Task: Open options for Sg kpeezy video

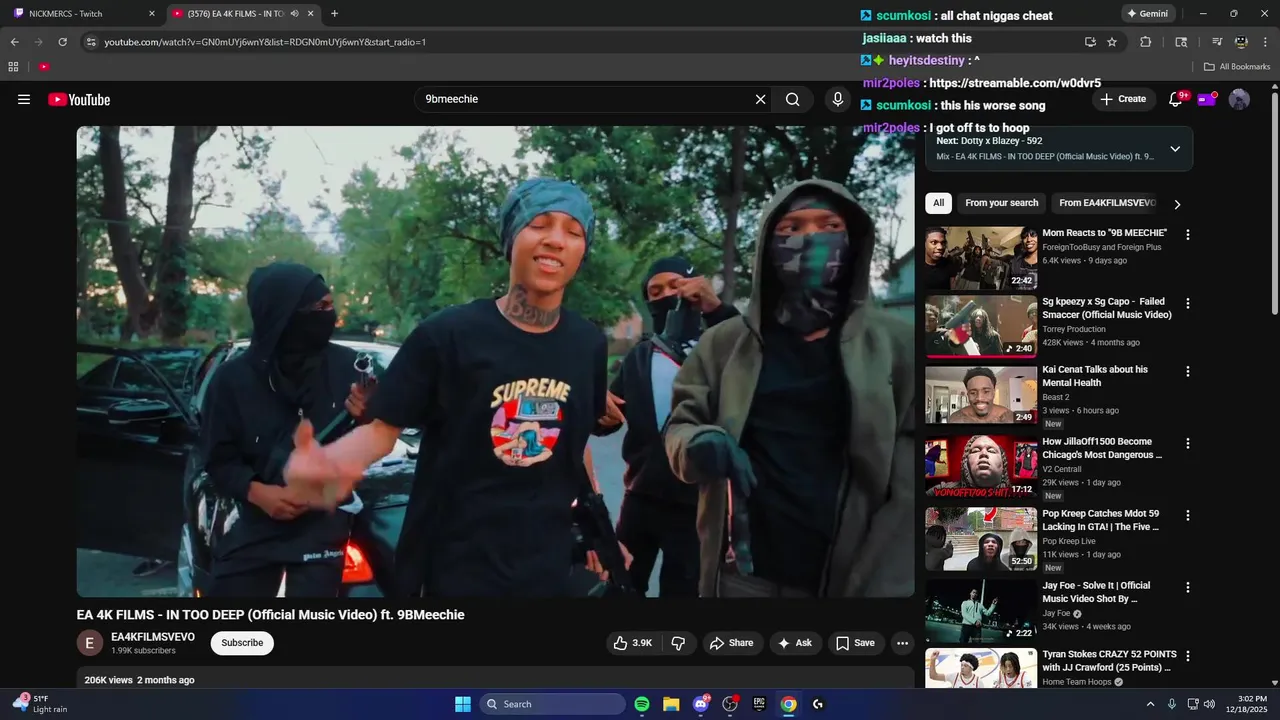Action: 1188,303
